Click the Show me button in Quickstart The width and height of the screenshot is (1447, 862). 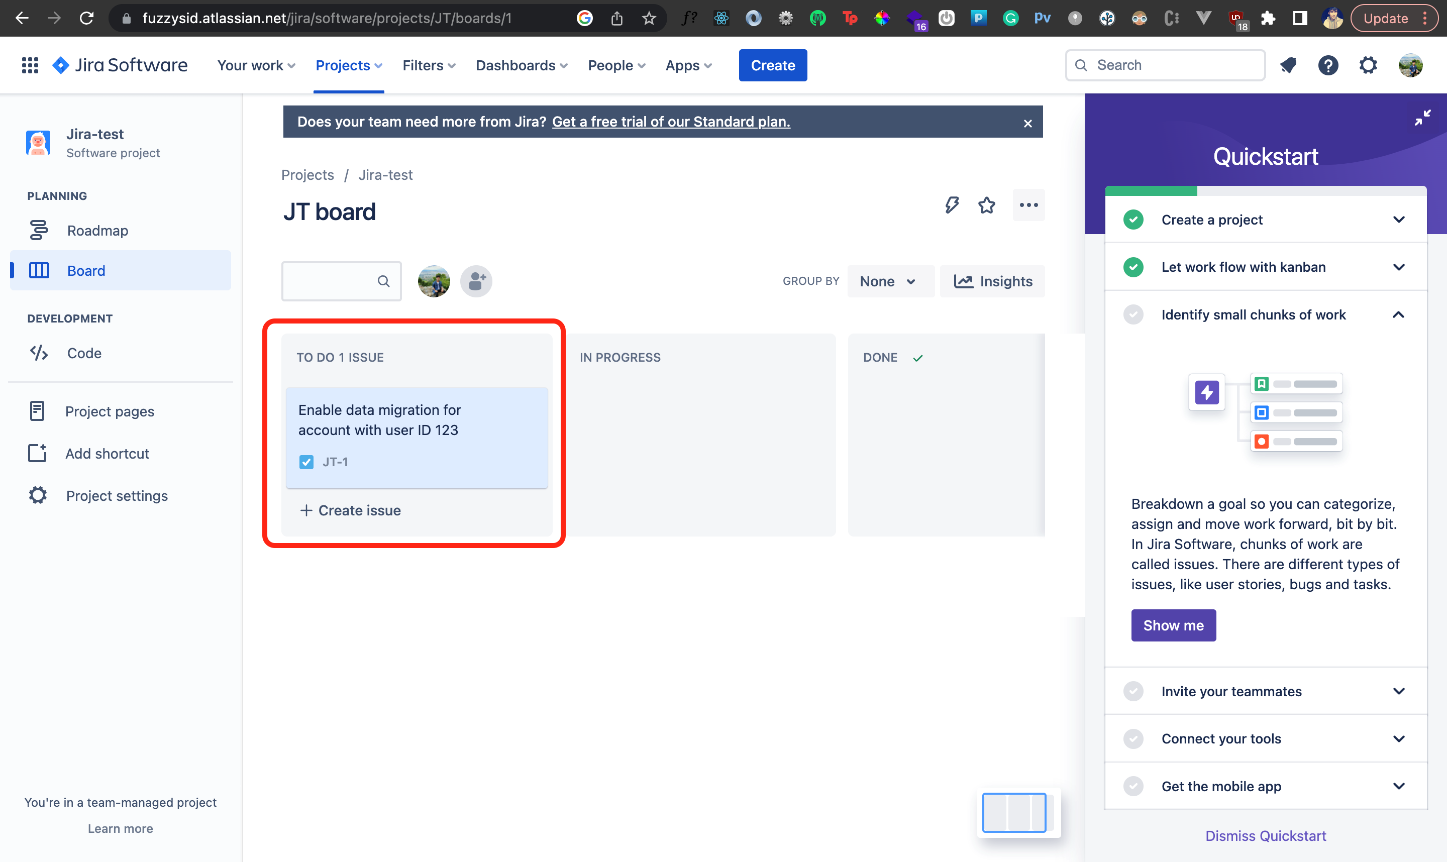1173,625
